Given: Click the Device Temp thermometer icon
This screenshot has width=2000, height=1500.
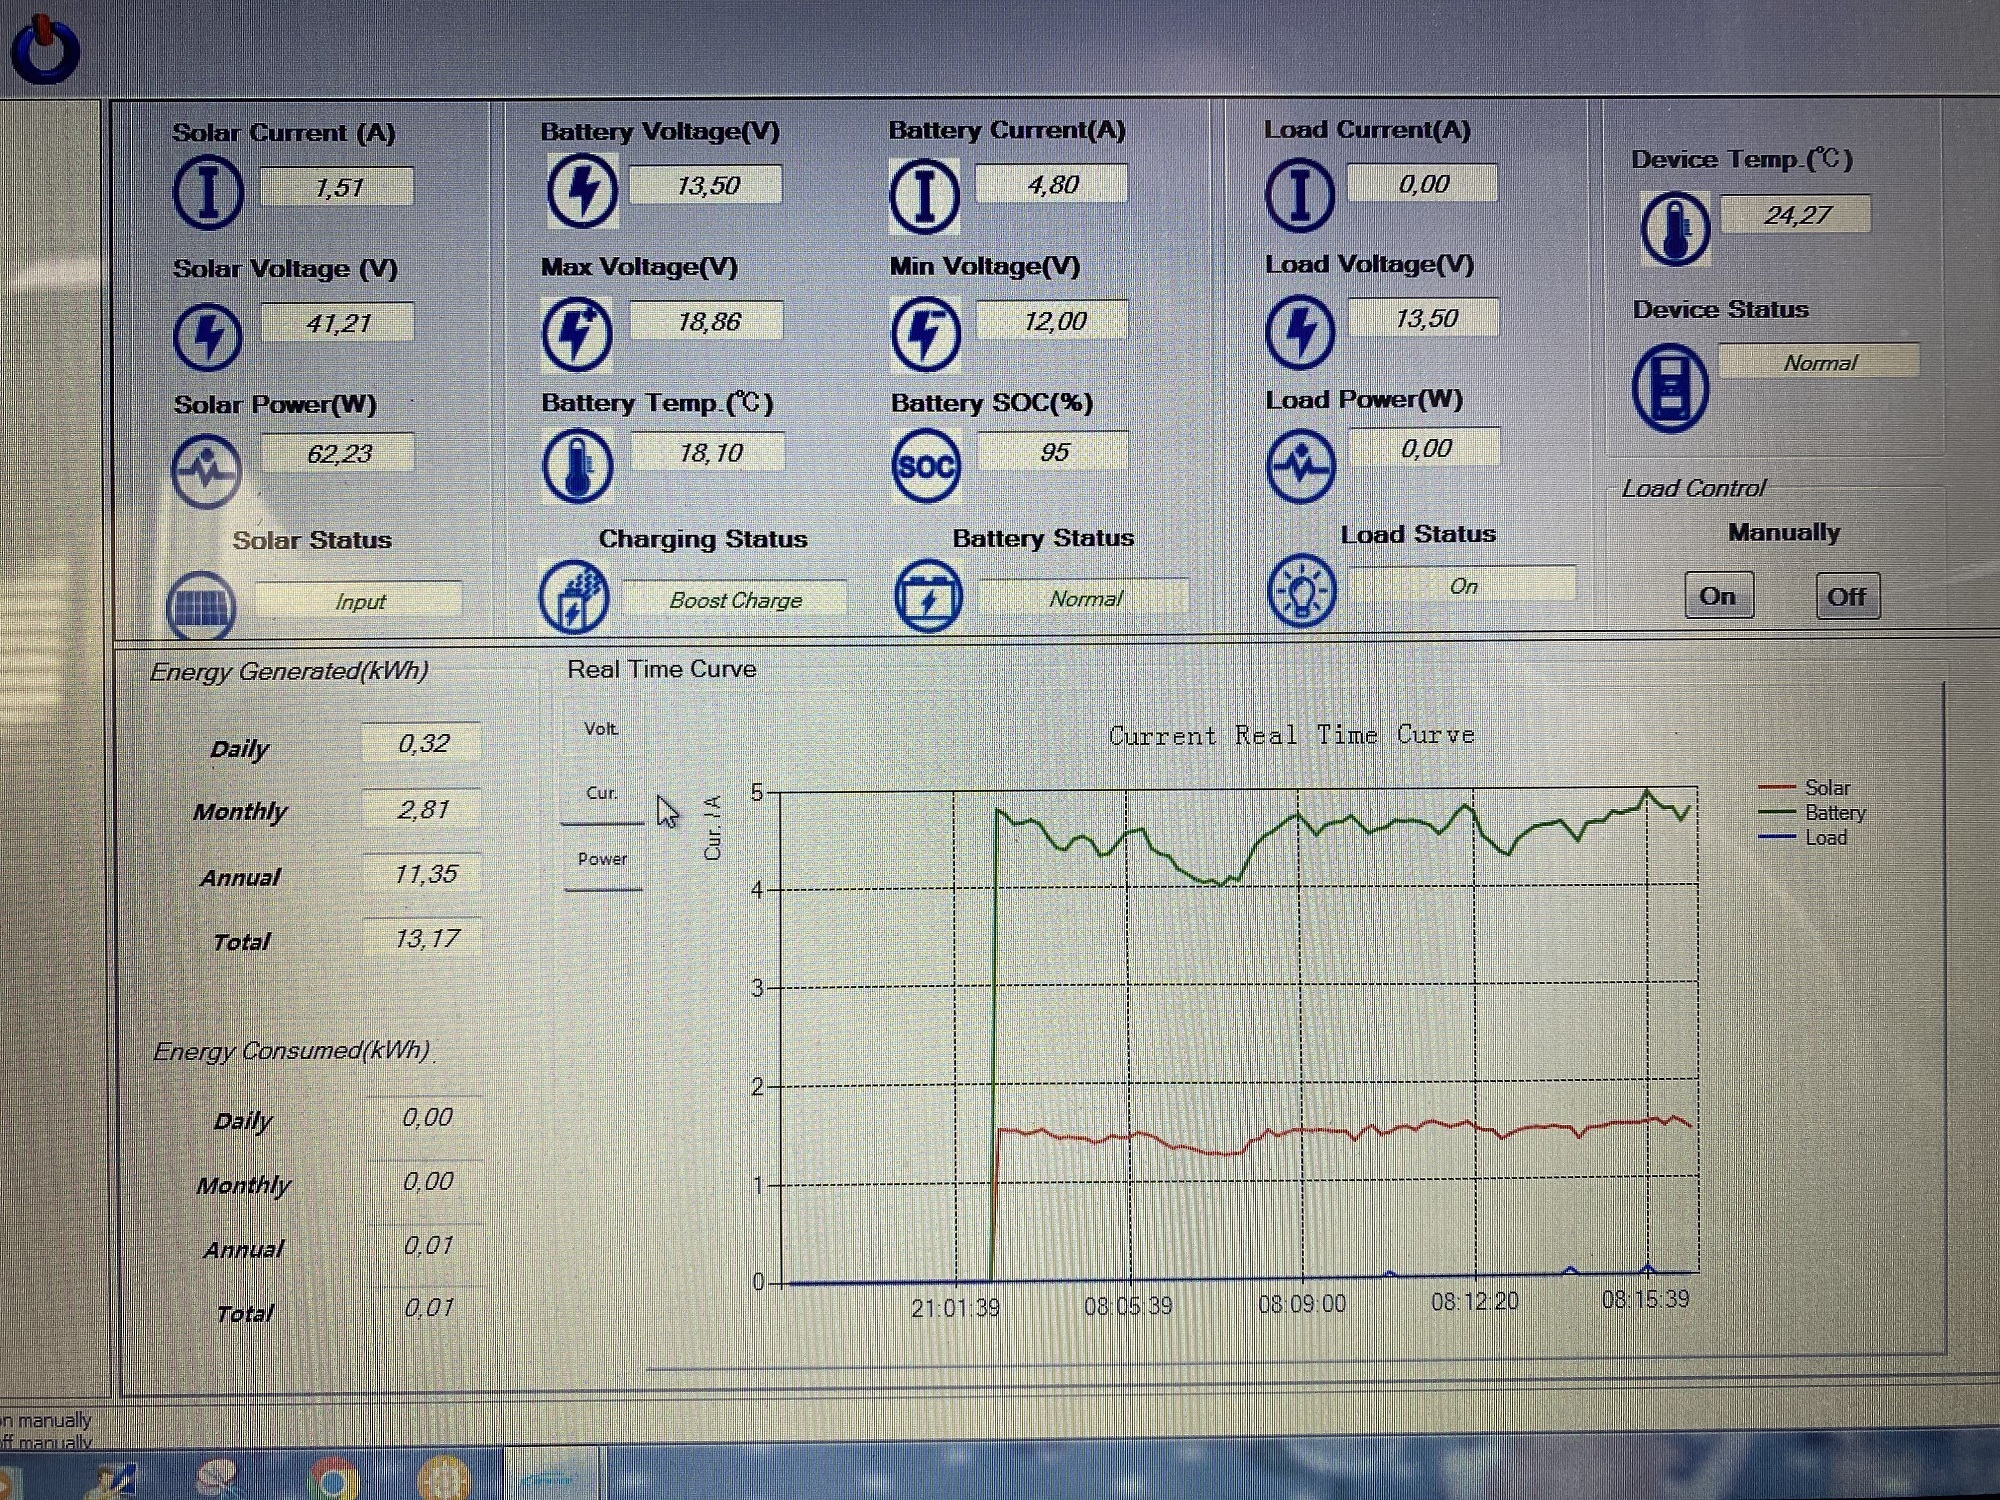Looking at the screenshot, I should pos(1675,229).
